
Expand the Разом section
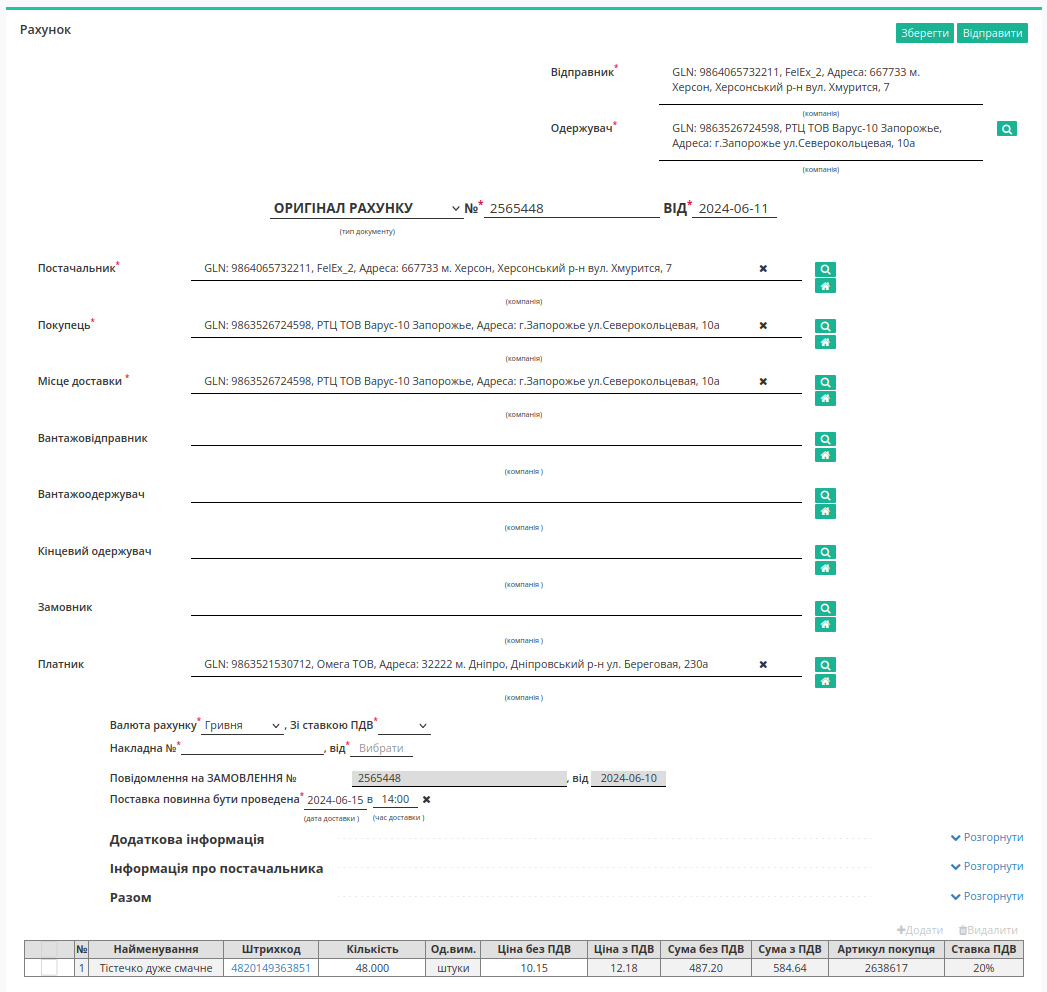pos(987,896)
